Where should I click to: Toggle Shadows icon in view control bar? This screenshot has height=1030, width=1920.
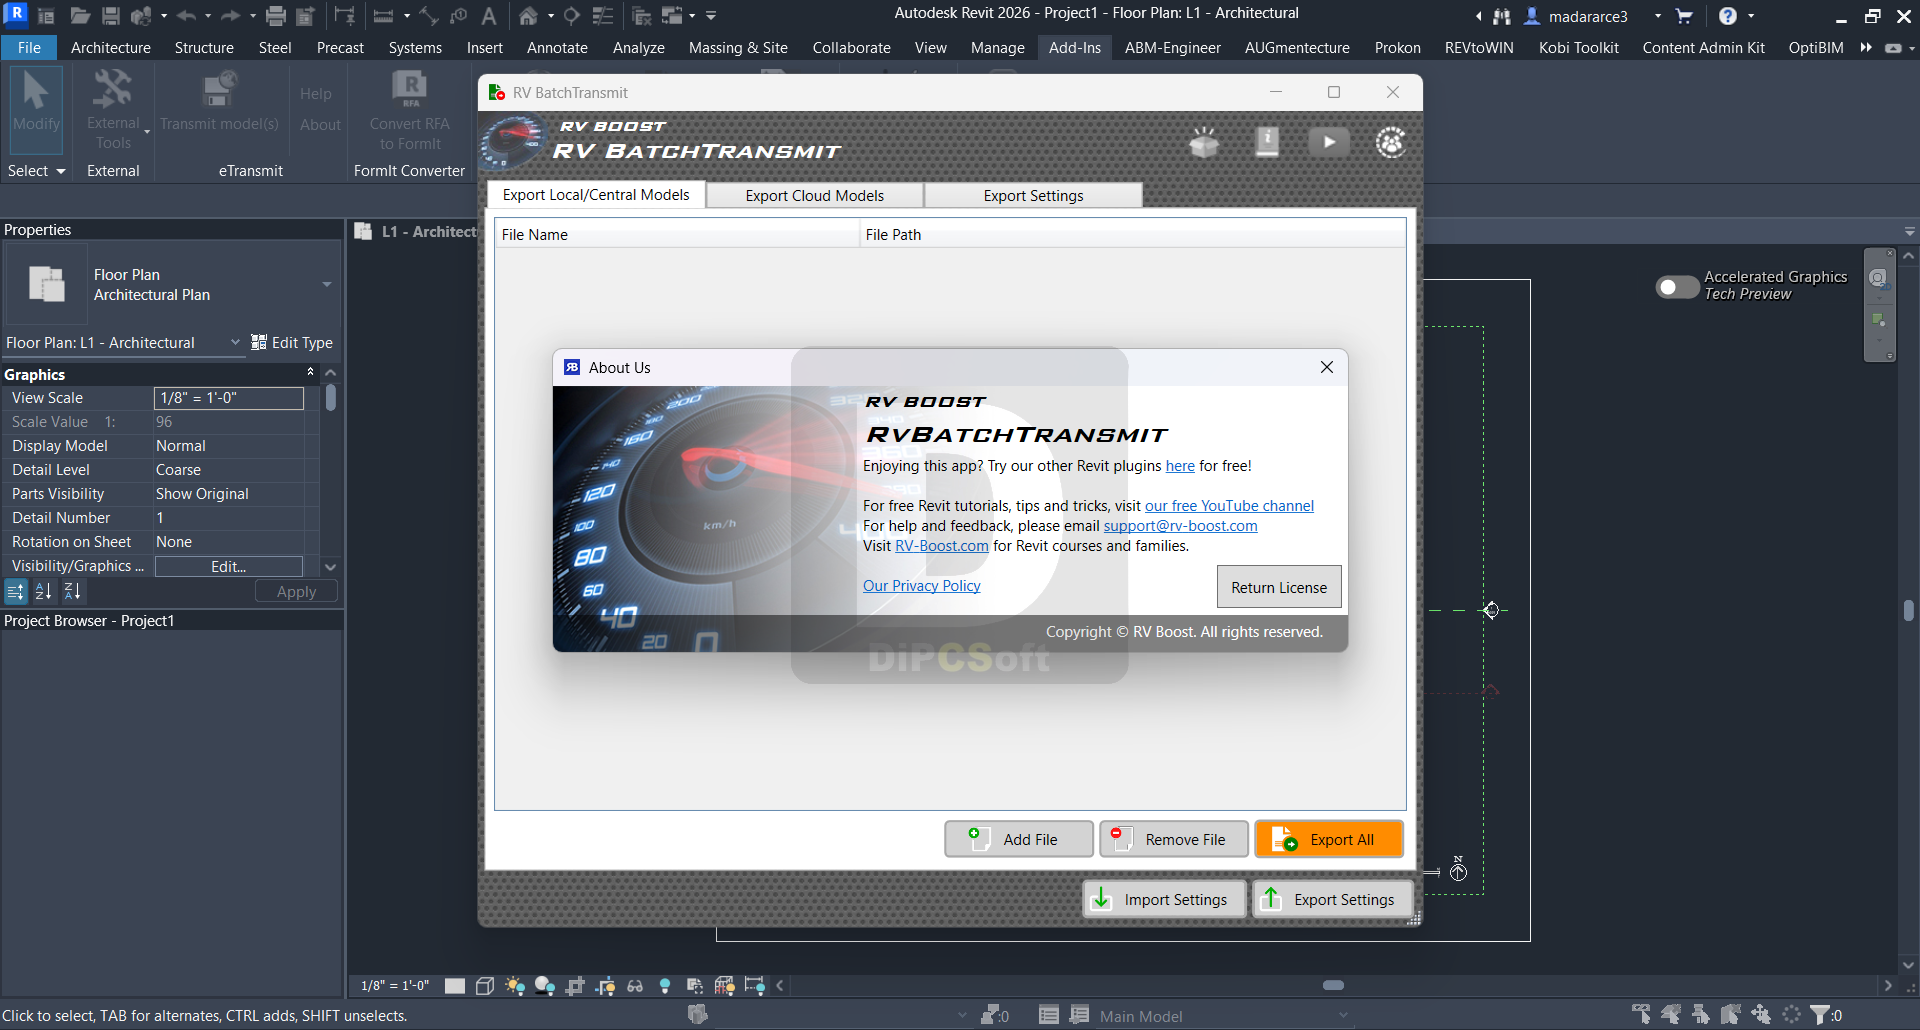click(x=545, y=986)
